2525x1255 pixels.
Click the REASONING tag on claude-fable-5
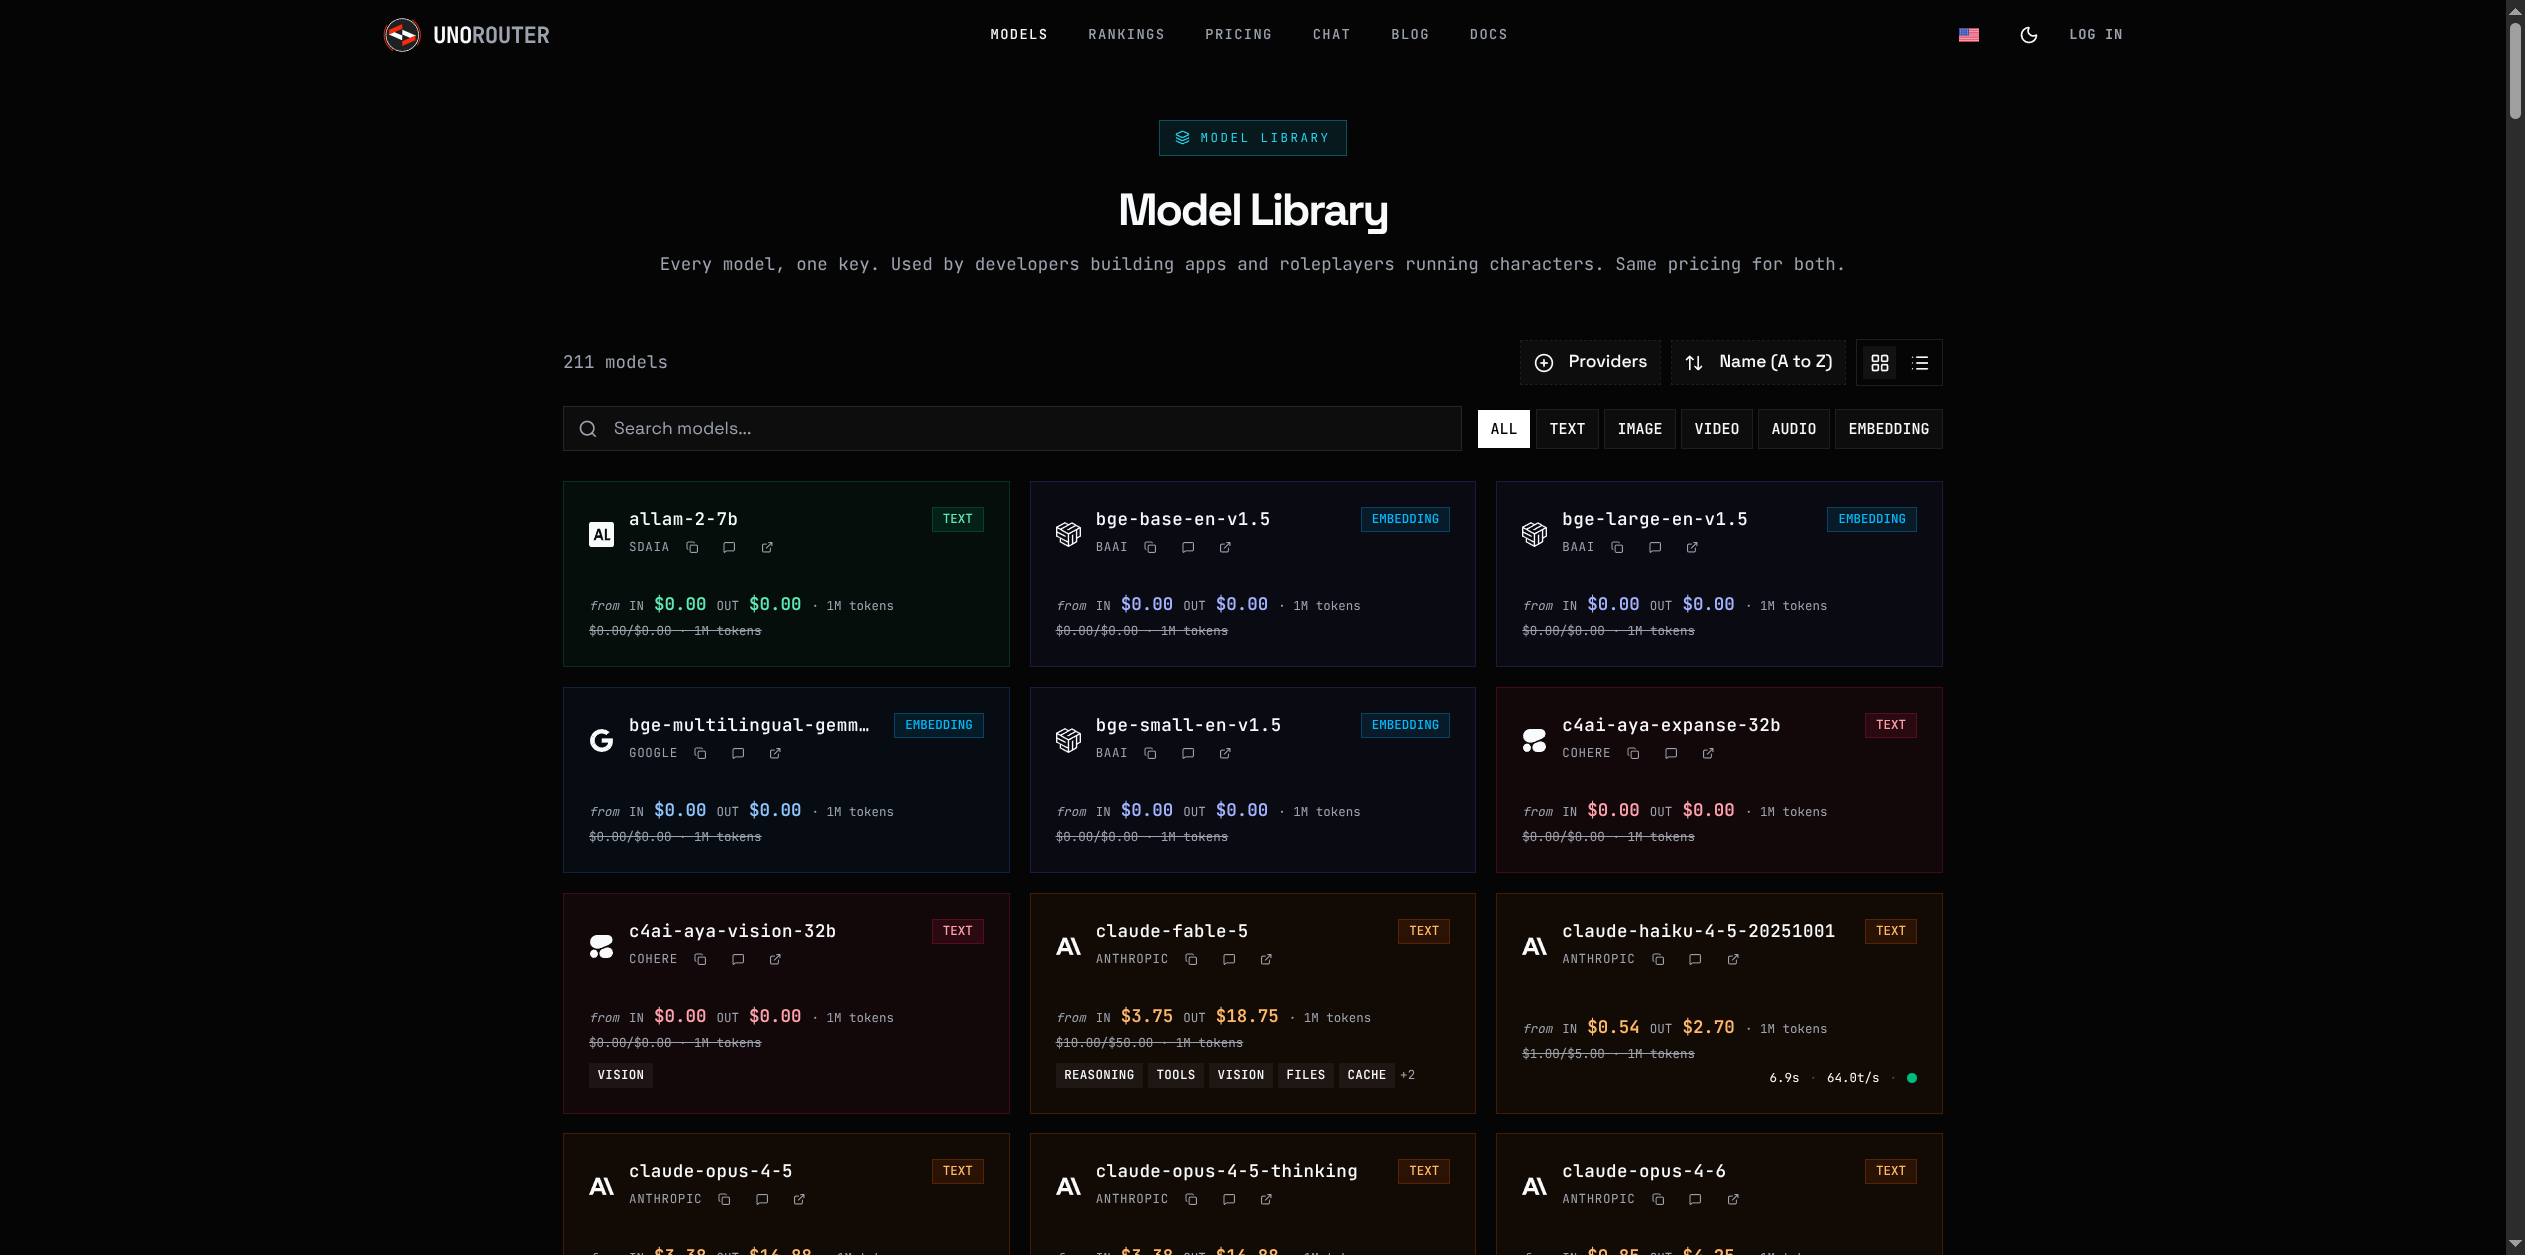1099,1075
